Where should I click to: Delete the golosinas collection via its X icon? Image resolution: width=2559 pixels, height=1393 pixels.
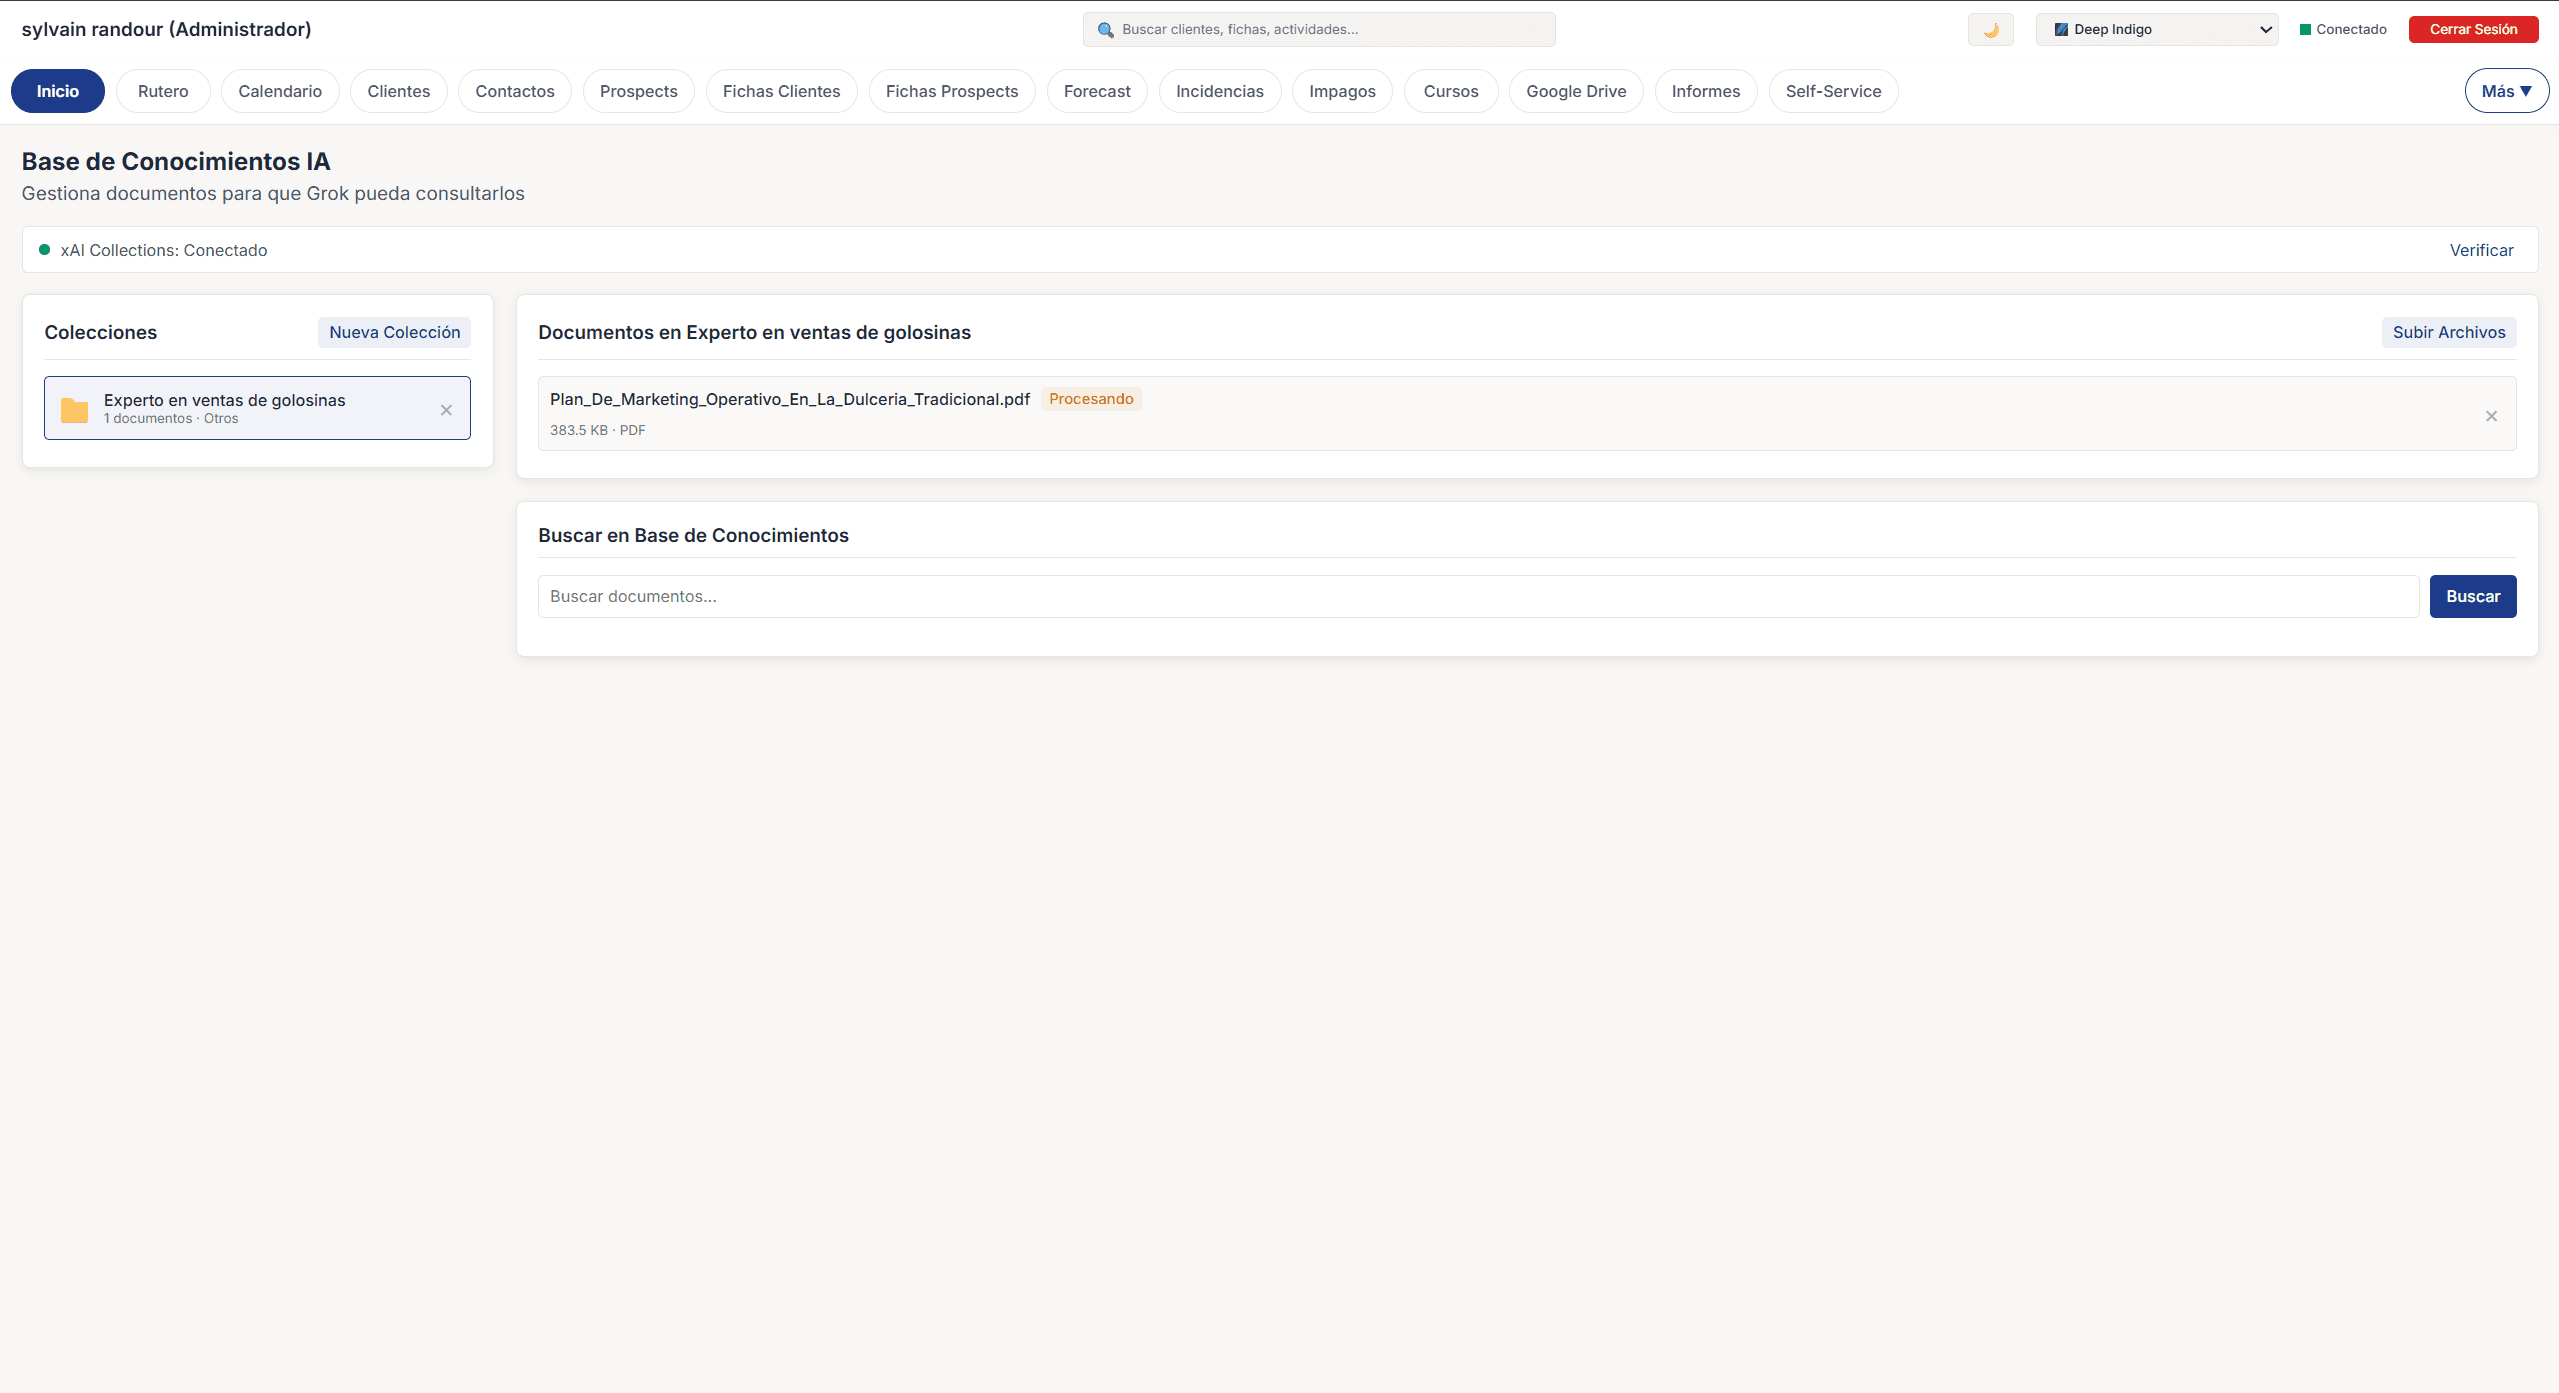coord(446,409)
